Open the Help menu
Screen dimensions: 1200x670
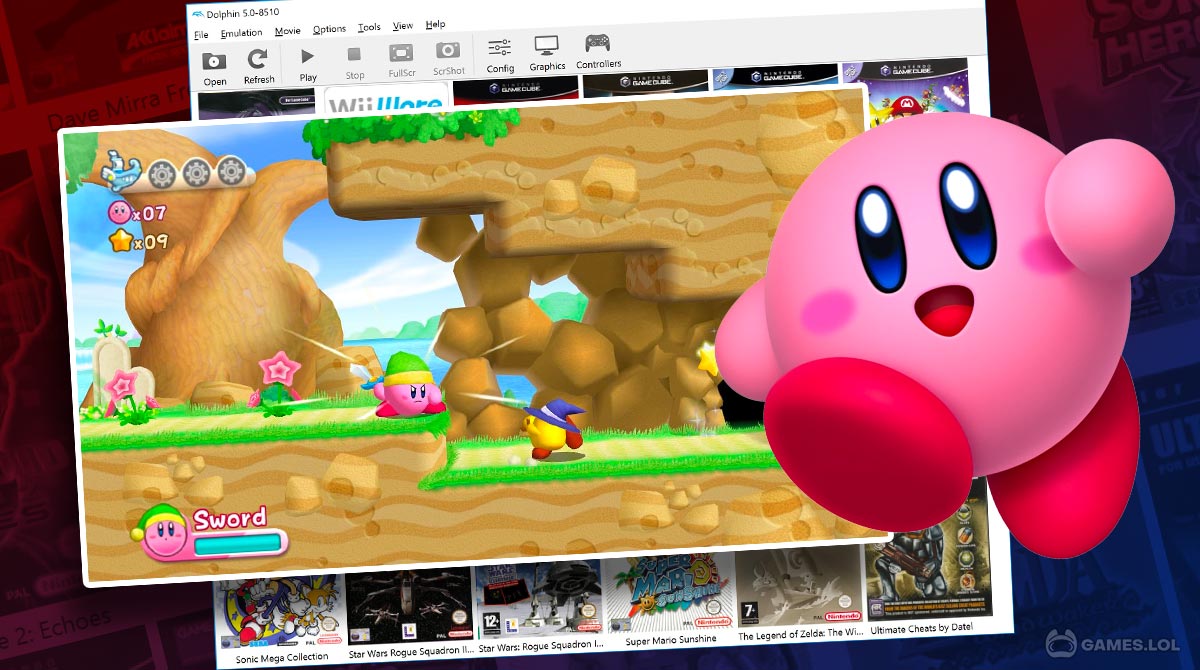tap(435, 24)
